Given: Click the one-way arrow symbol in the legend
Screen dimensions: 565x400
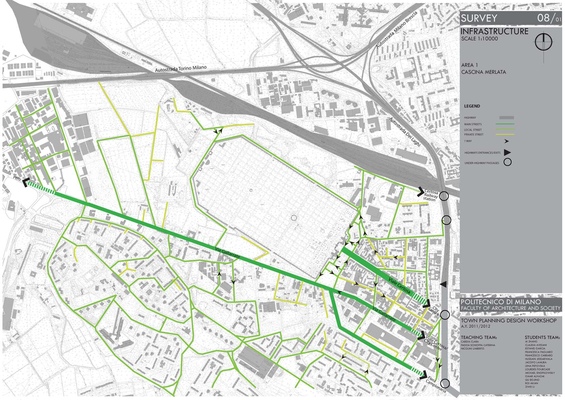Looking at the screenshot, I should (x=507, y=142).
